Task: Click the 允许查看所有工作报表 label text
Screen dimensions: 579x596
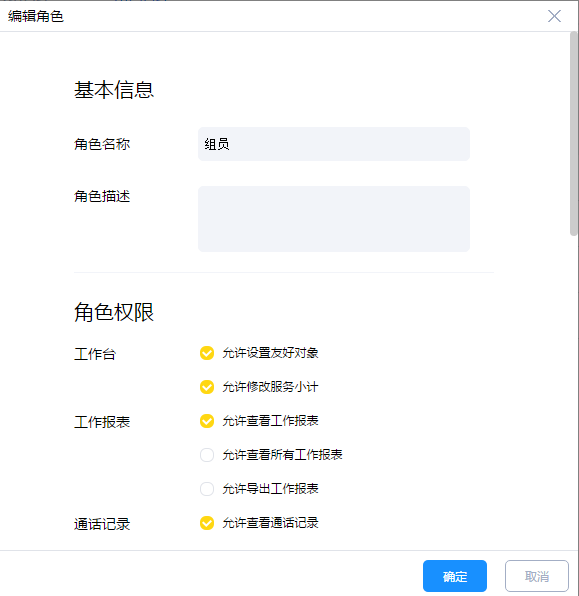Action: click(x=282, y=455)
